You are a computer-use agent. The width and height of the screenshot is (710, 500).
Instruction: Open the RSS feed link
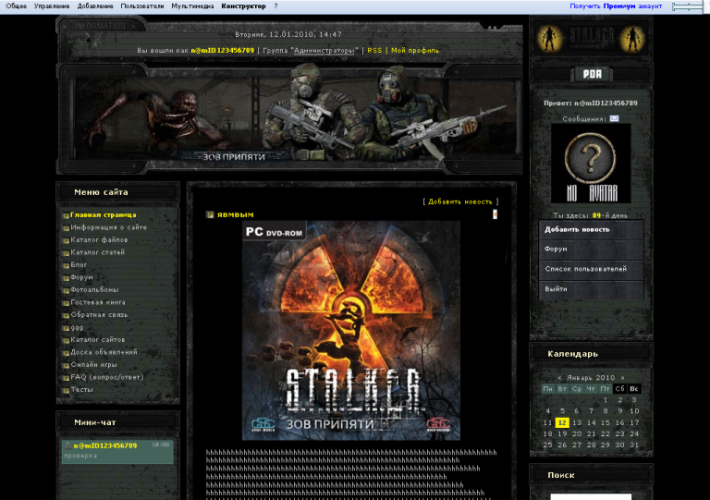click(x=374, y=50)
